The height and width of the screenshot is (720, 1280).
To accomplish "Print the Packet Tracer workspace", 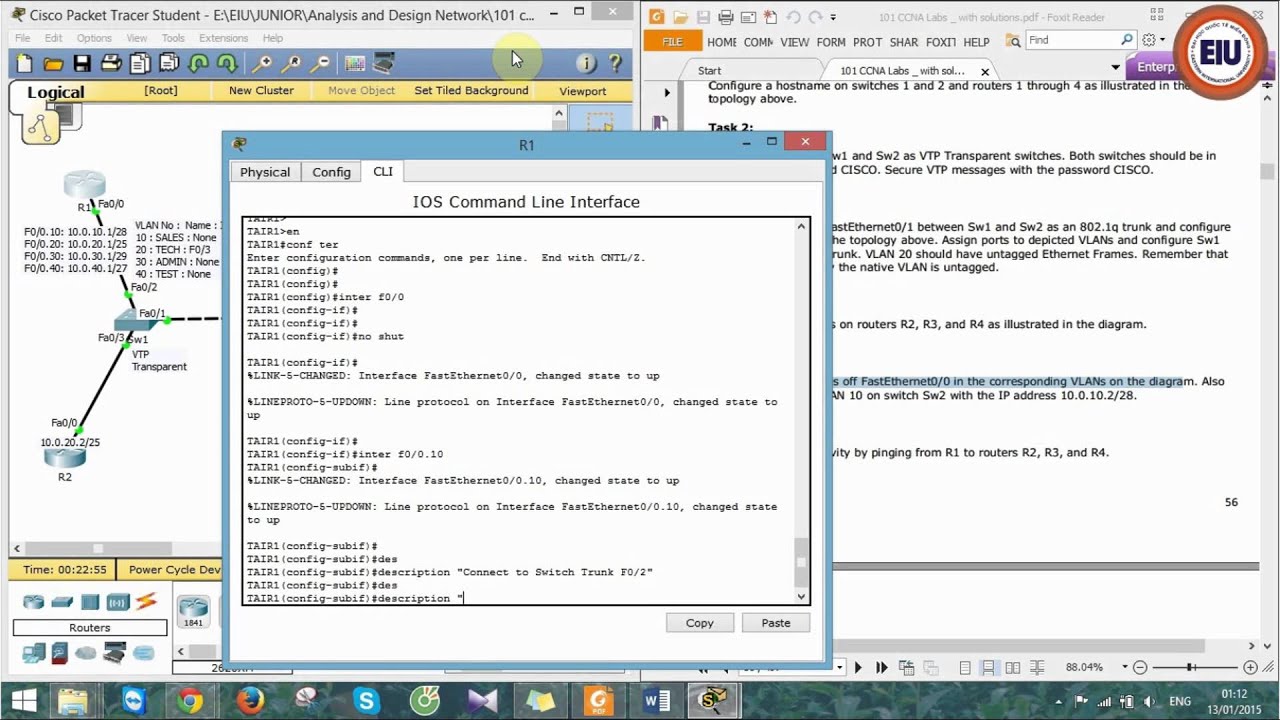I will point(111,64).
